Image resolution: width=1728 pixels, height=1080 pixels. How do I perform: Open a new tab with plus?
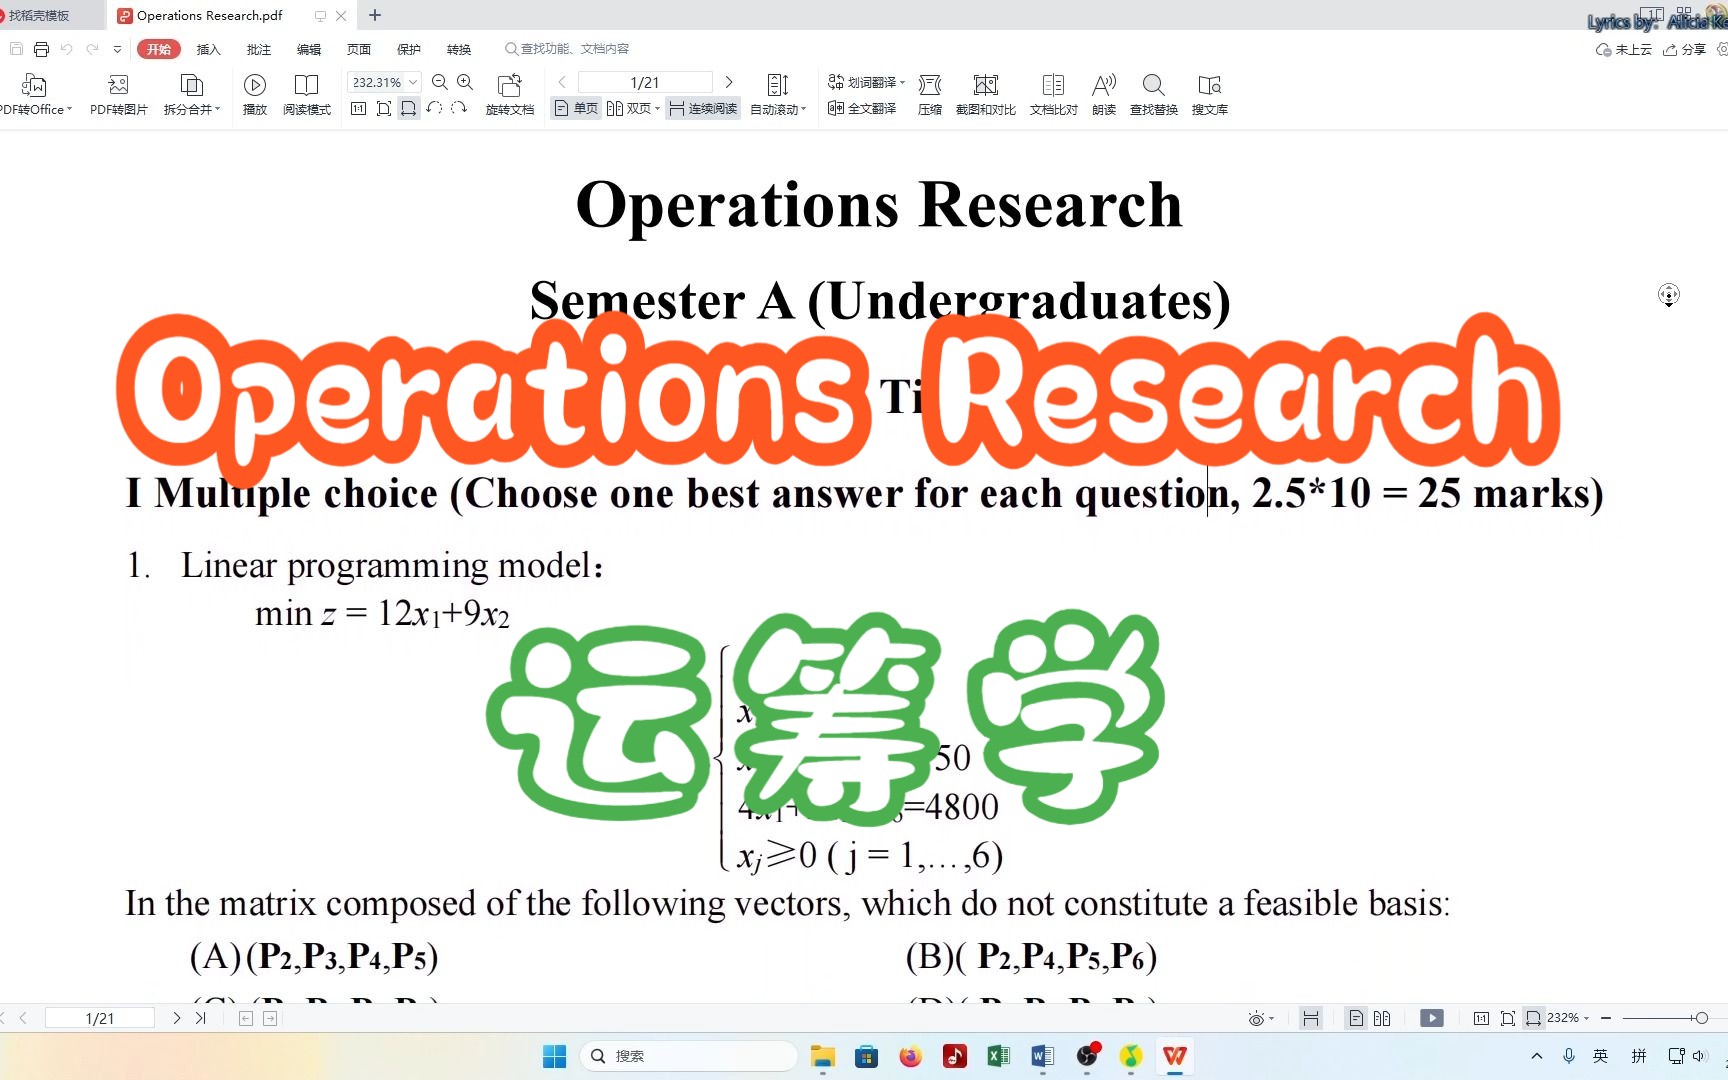coord(375,15)
